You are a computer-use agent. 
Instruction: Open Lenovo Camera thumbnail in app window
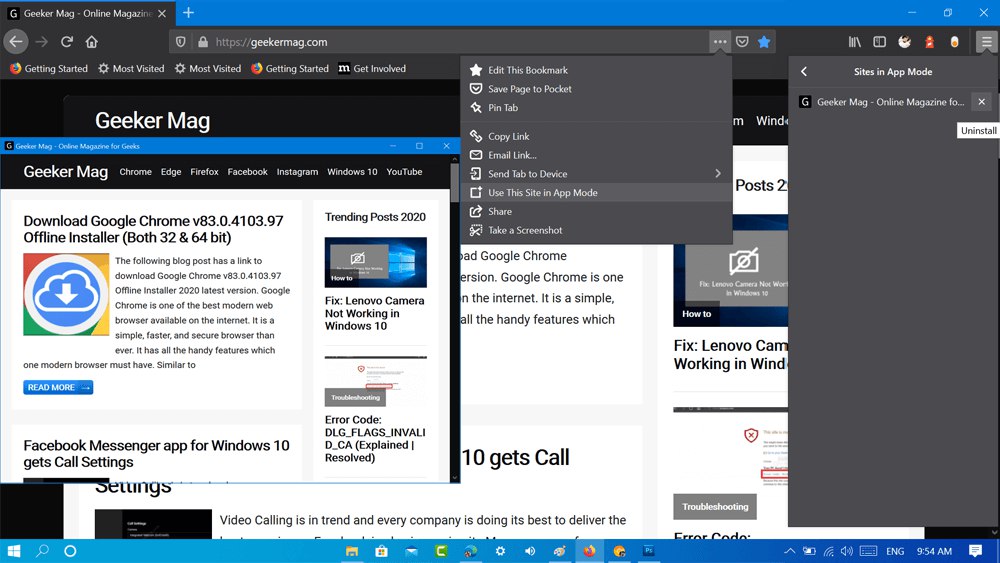[376, 262]
